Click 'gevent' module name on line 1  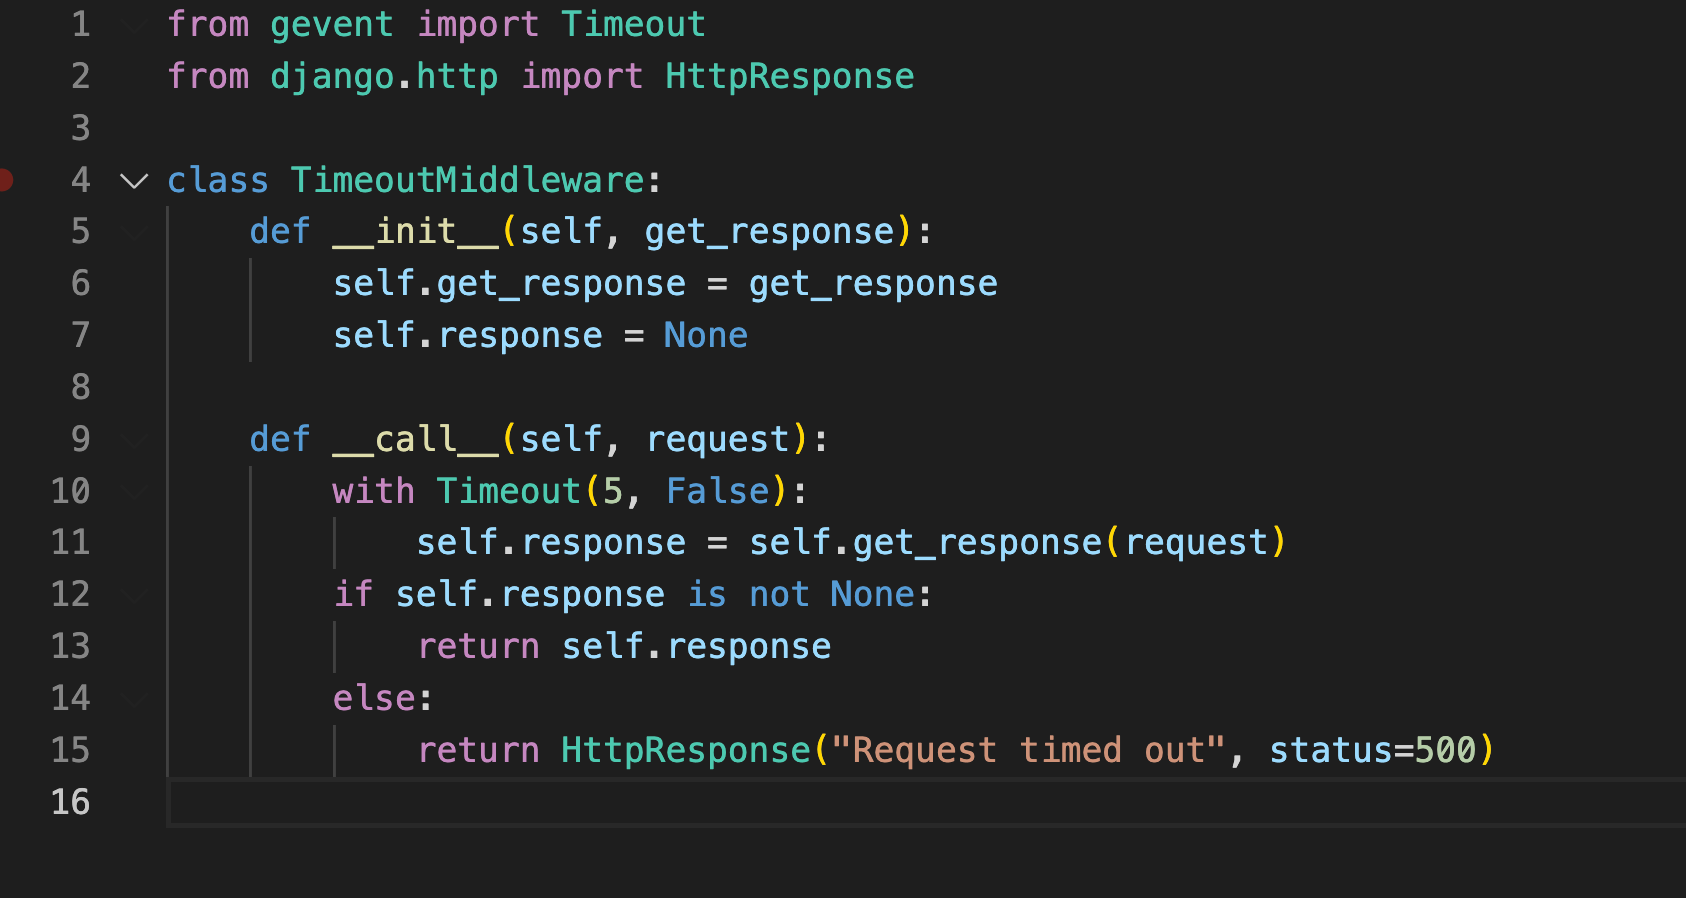pos(332,24)
